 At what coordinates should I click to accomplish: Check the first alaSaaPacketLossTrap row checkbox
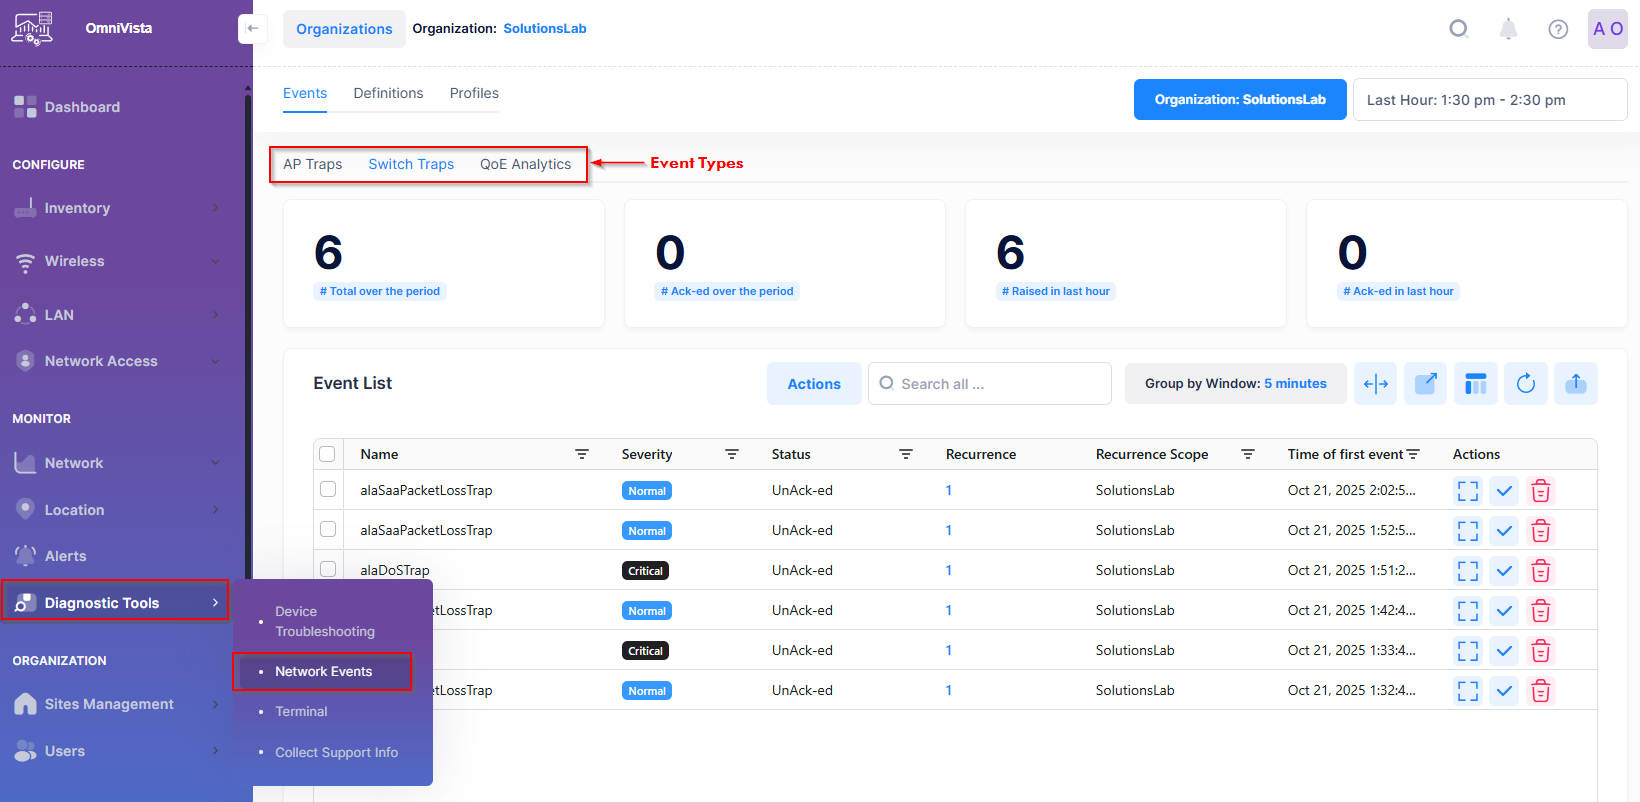tap(327, 490)
